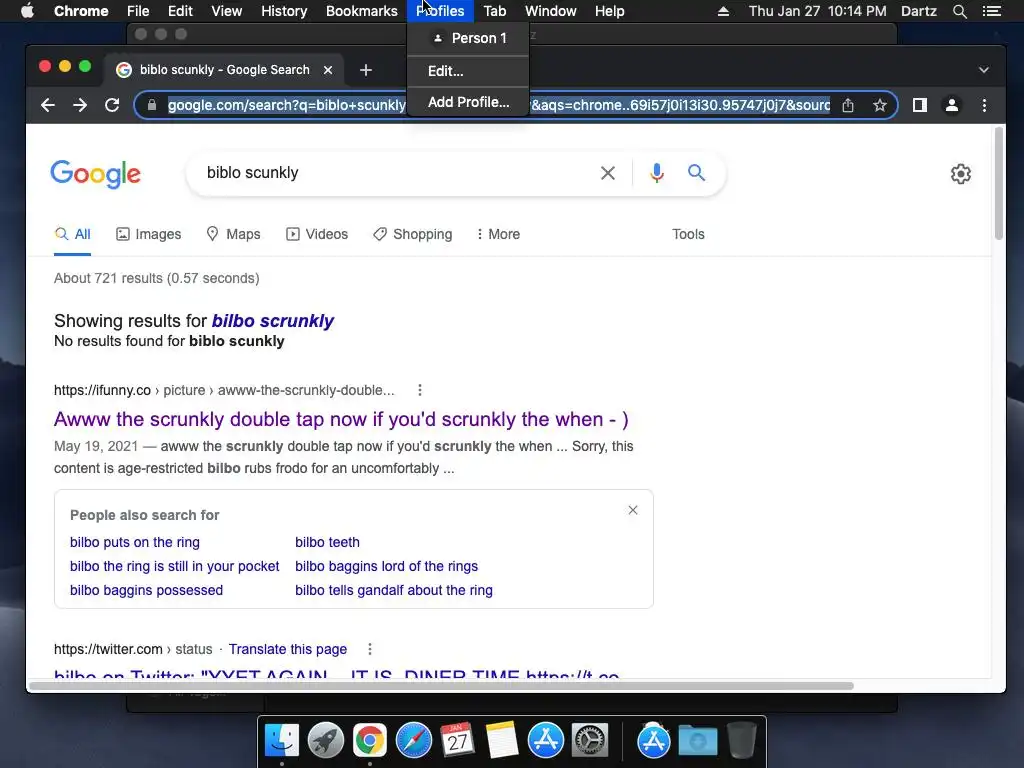Open Chrome three-dot menu

[x=984, y=105]
